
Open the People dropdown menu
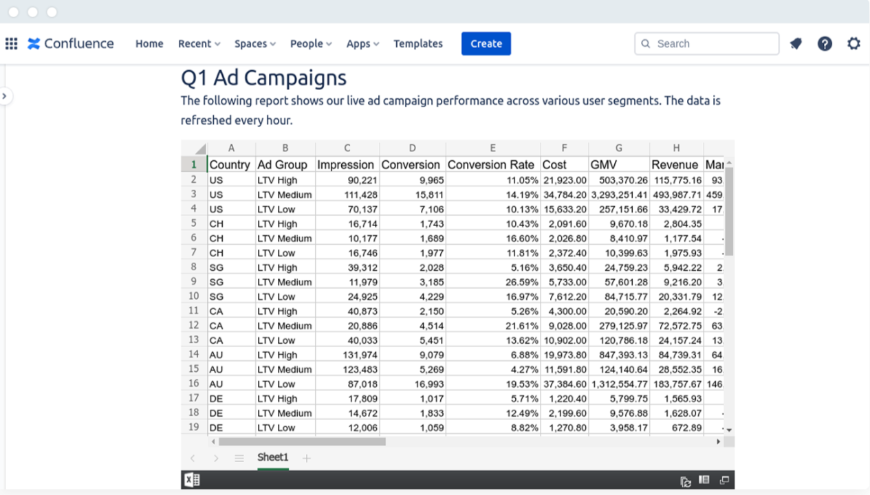click(x=311, y=44)
